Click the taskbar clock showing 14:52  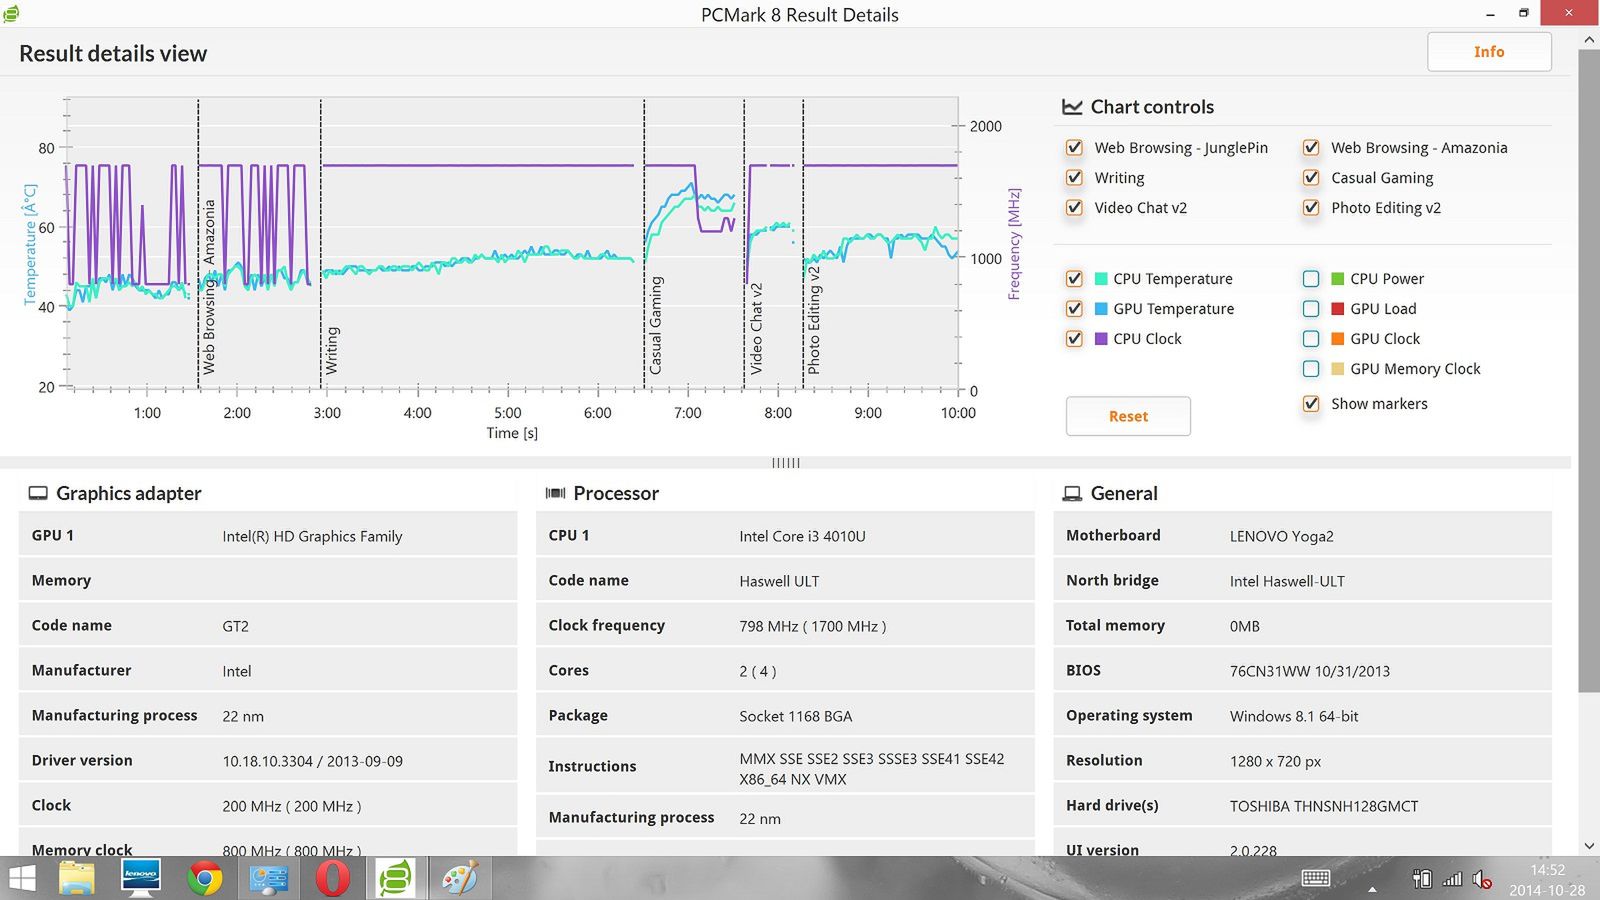1547,880
